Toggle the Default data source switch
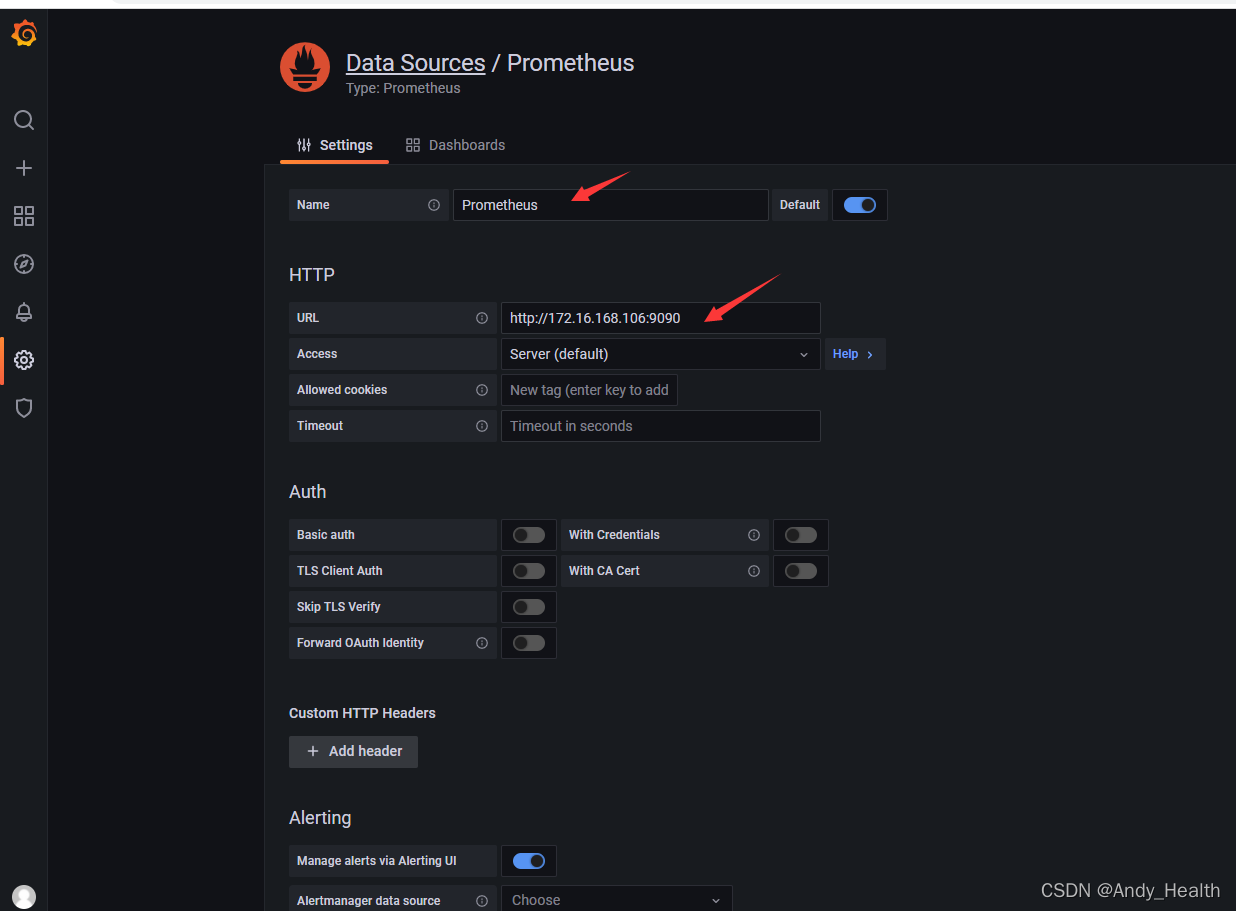Image resolution: width=1236 pixels, height=911 pixels. point(860,205)
